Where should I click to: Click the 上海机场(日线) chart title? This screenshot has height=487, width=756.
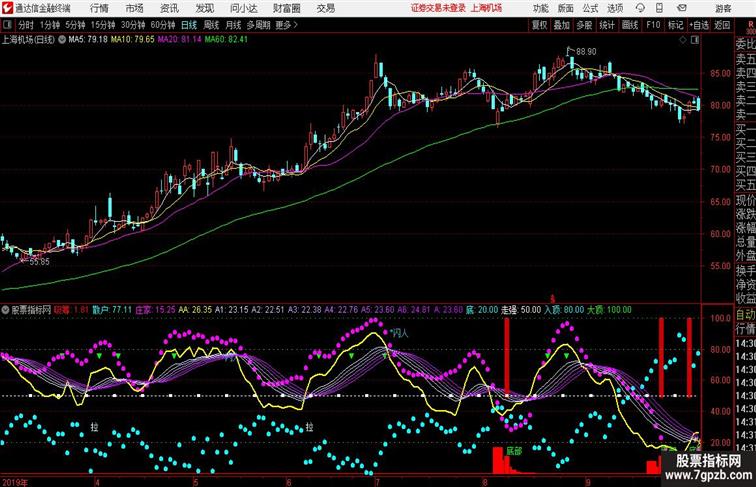pos(28,40)
